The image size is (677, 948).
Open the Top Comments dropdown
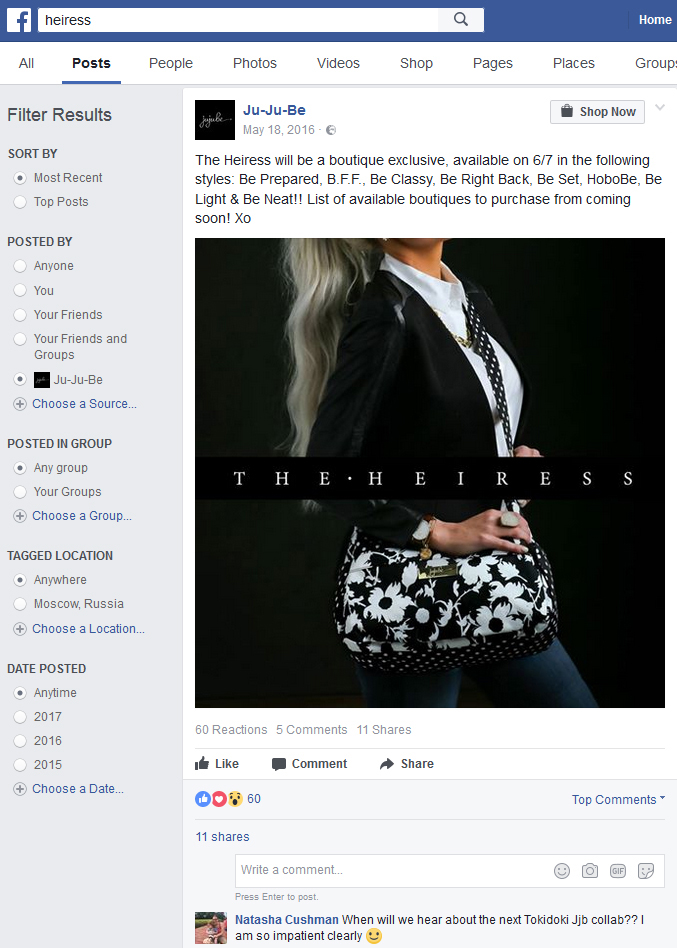618,799
